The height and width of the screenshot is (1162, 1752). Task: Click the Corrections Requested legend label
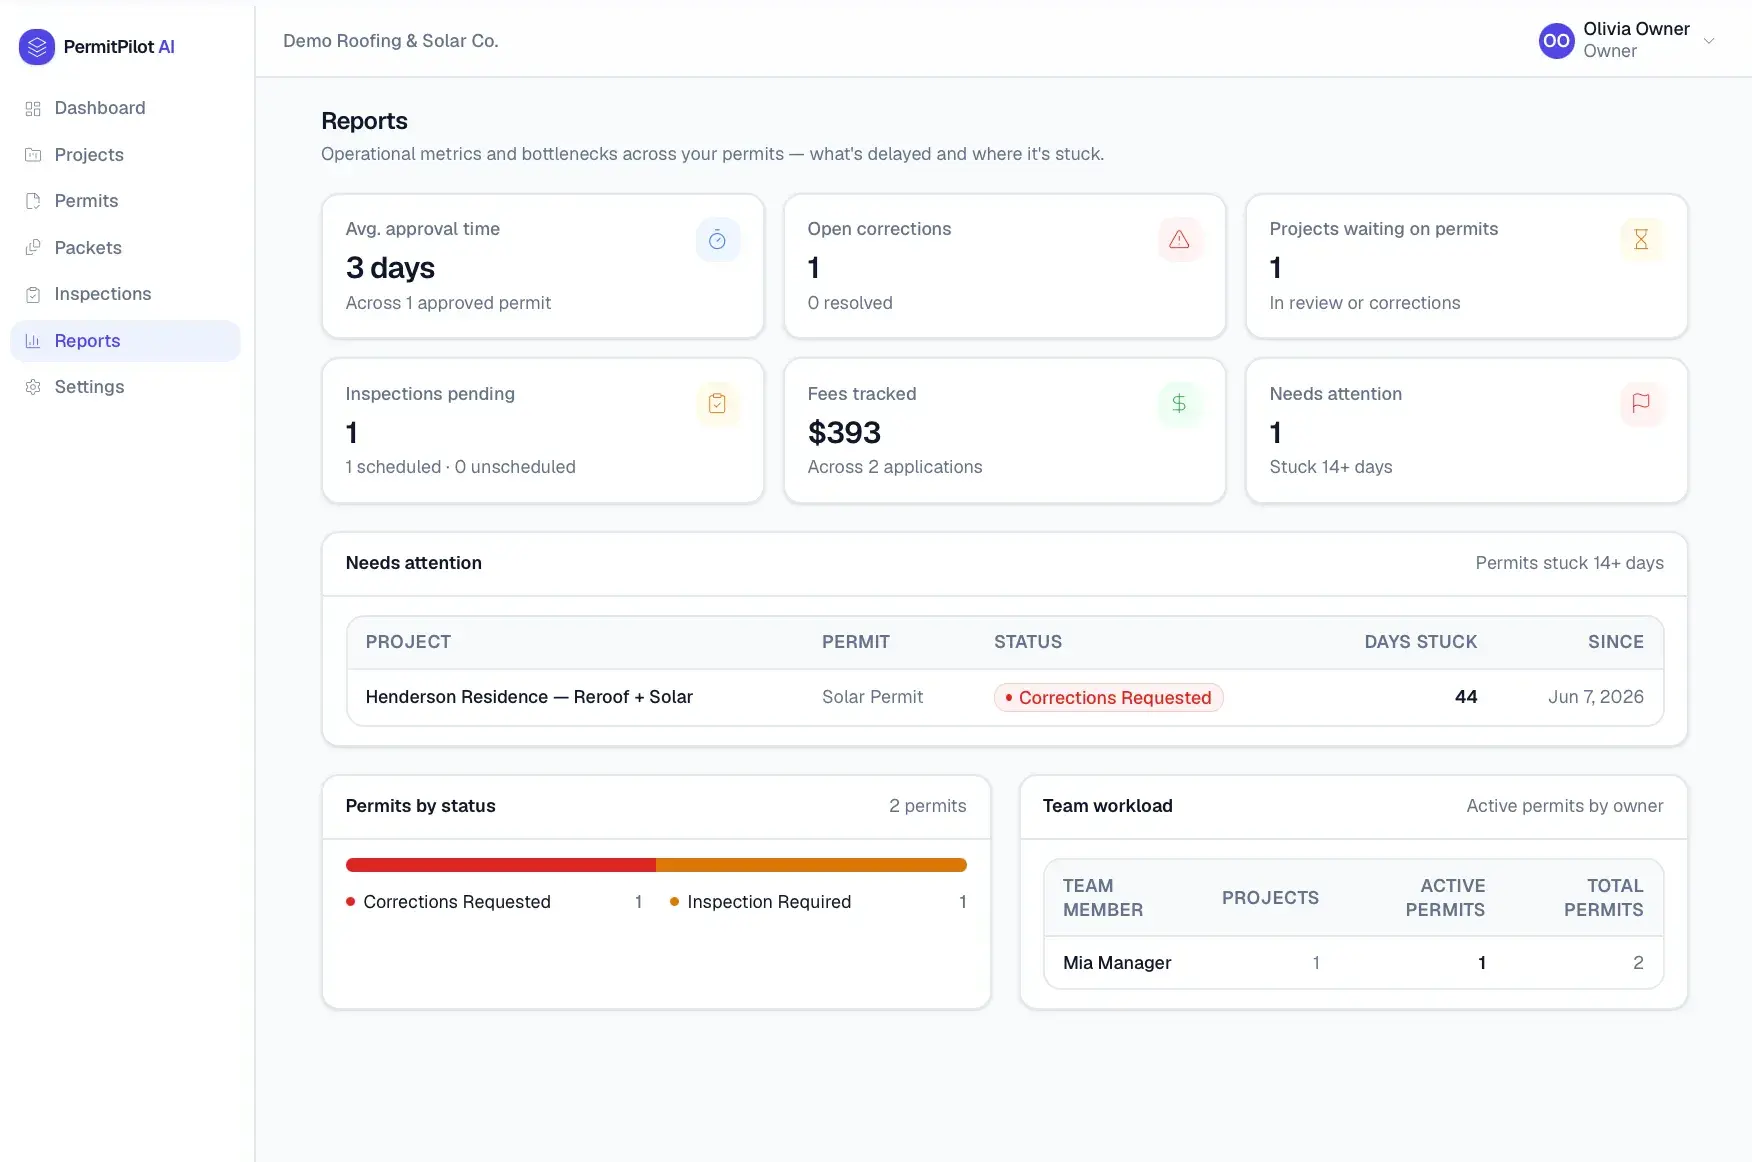tap(457, 902)
